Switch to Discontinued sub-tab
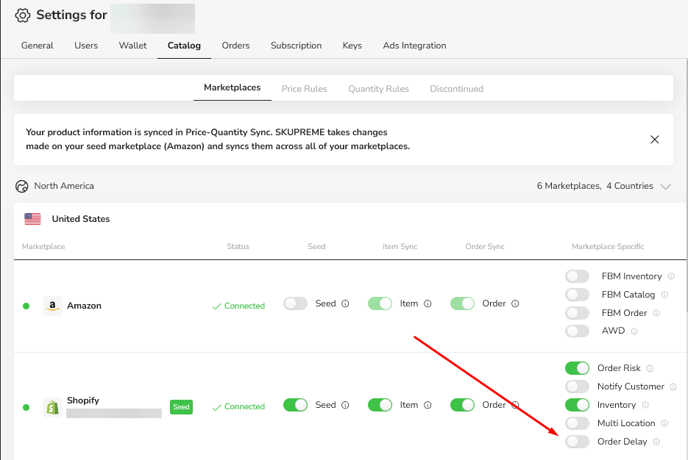Image resolution: width=688 pixels, height=460 pixels. tap(457, 89)
